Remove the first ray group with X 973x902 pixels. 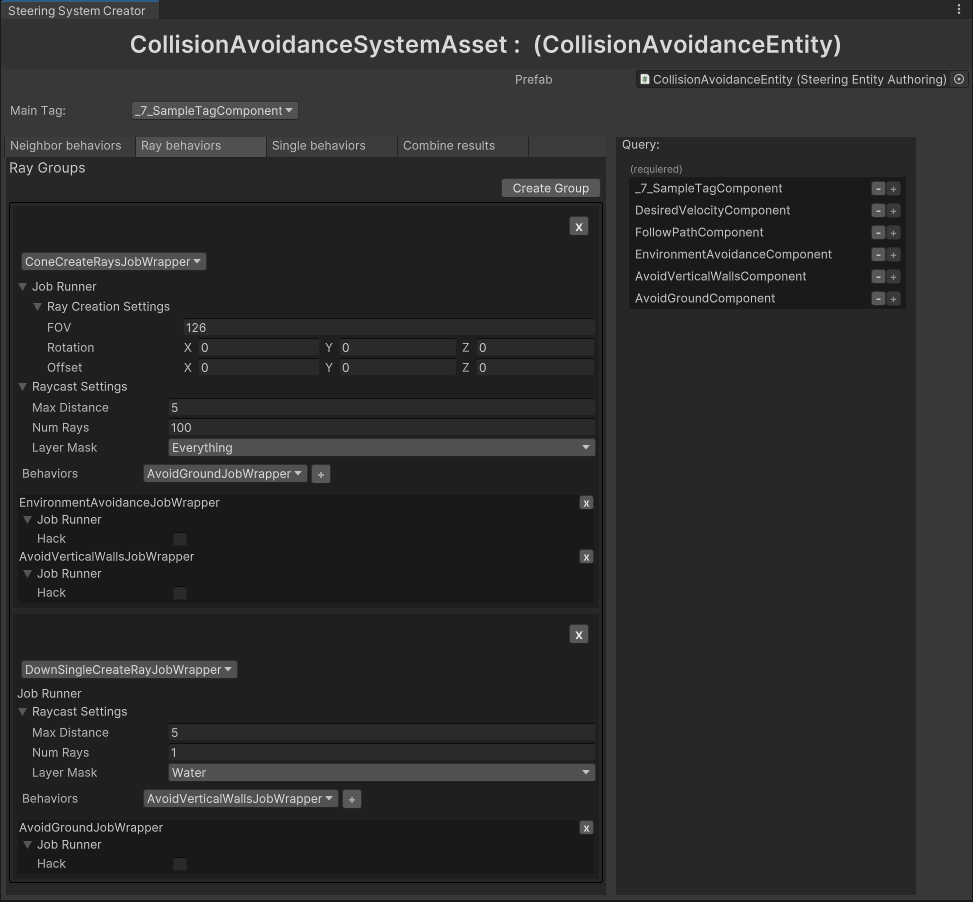[578, 227]
